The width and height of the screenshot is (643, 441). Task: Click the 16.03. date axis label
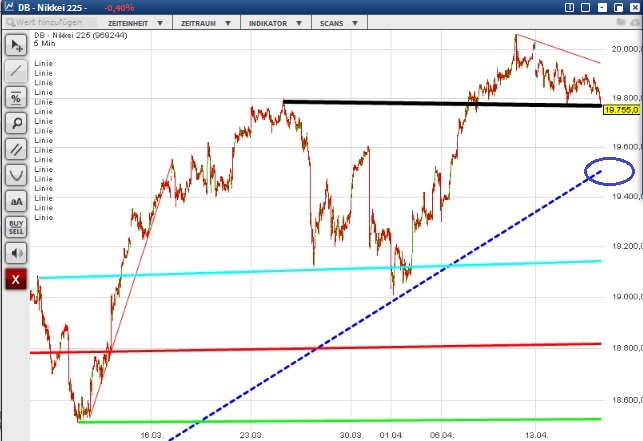tap(152, 435)
